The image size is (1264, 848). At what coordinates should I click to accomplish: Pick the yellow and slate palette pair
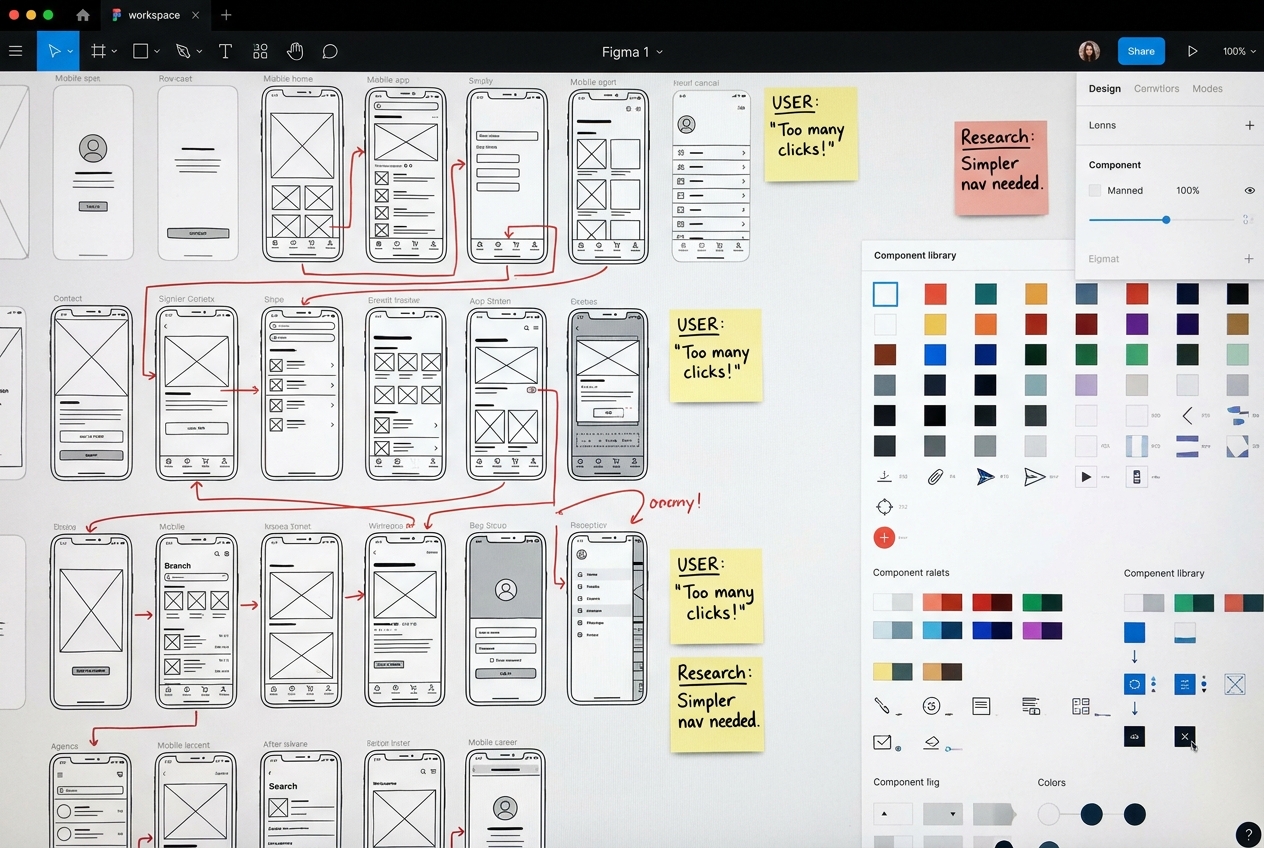click(x=892, y=672)
